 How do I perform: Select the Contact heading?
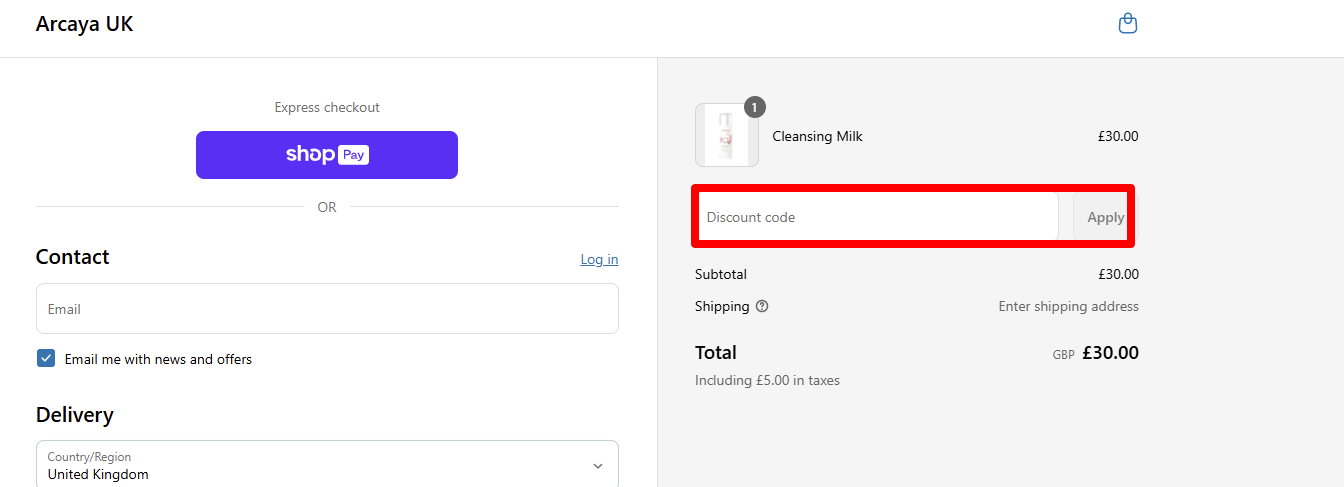pos(72,257)
